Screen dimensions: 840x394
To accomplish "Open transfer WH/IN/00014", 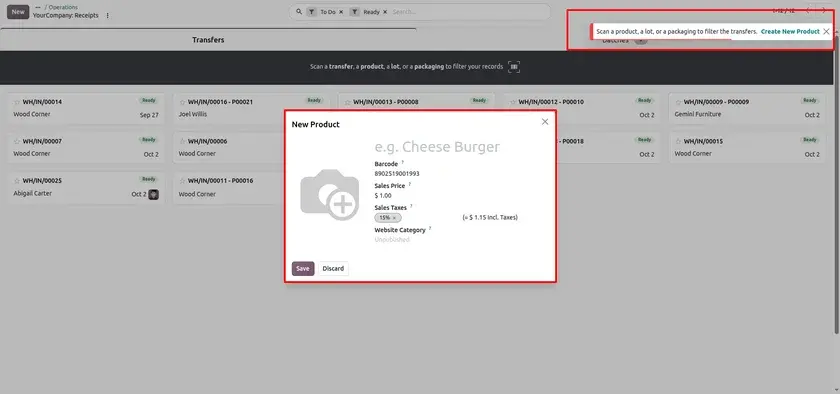I will coord(86,108).
